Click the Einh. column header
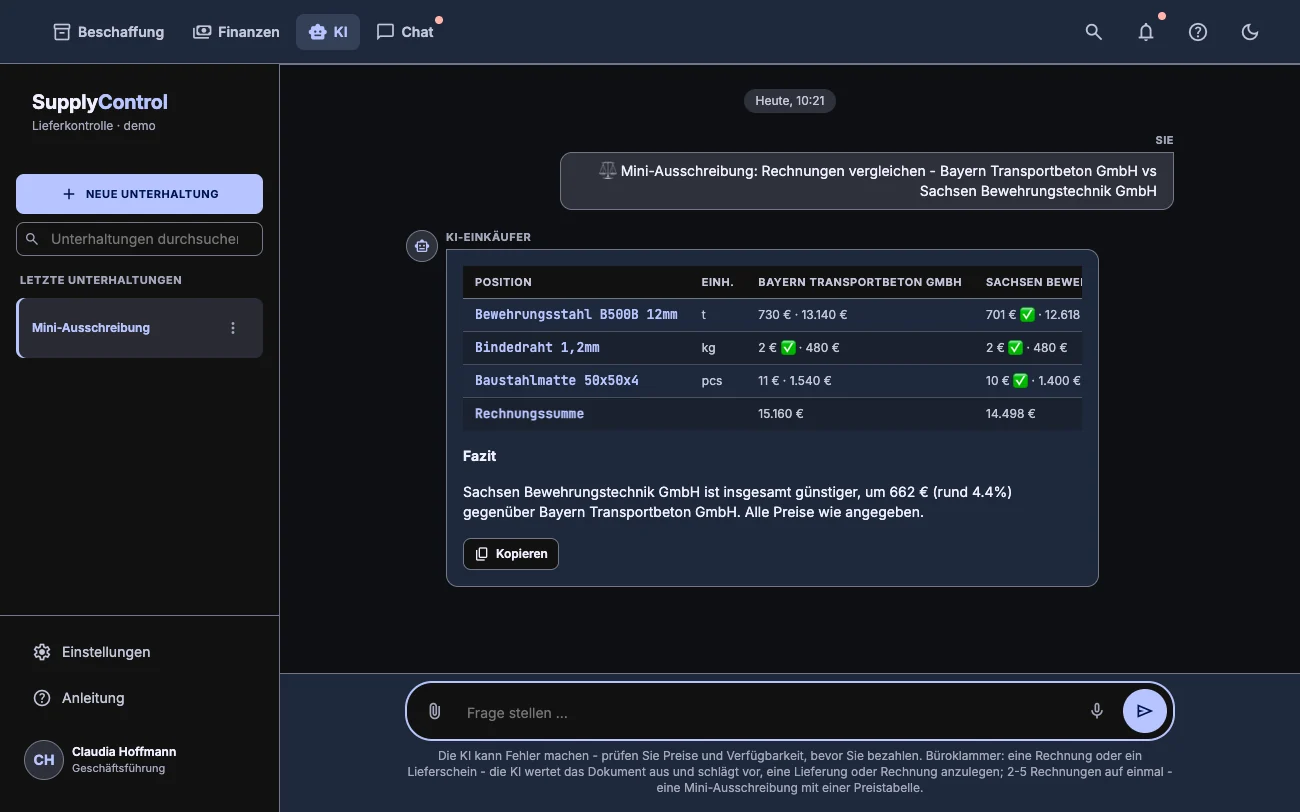This screenshot has width=1300, height=812. coord(717,282)
